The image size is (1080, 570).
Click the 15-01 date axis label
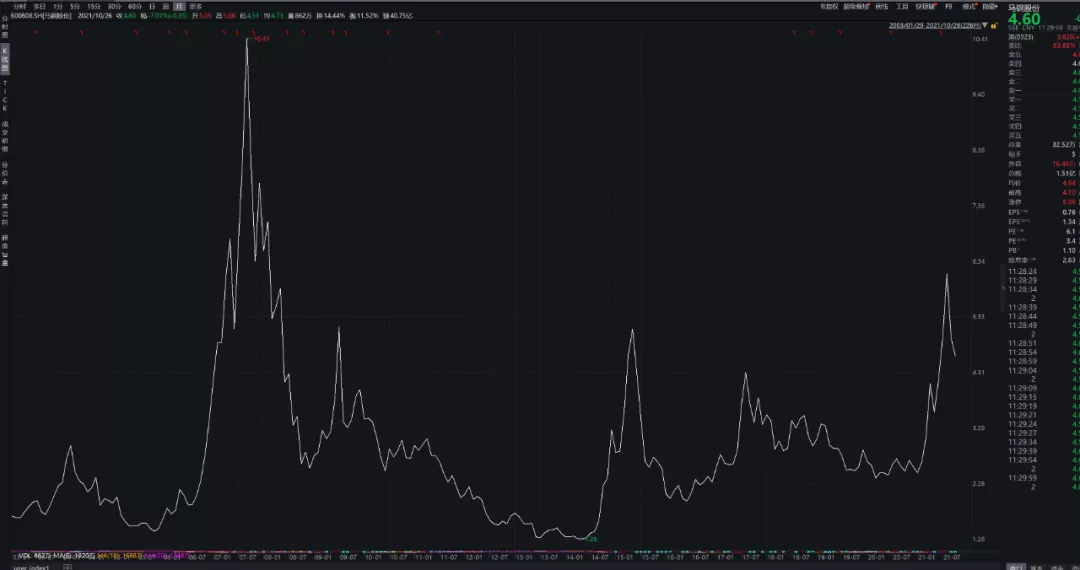click(624, 557)
